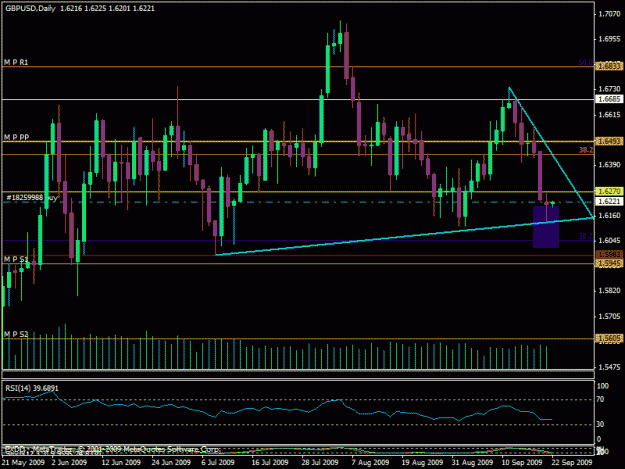Screen dimensions: 625x469
Task: Click the 6 Jul 2009 date label
Action: pos(218,463)
